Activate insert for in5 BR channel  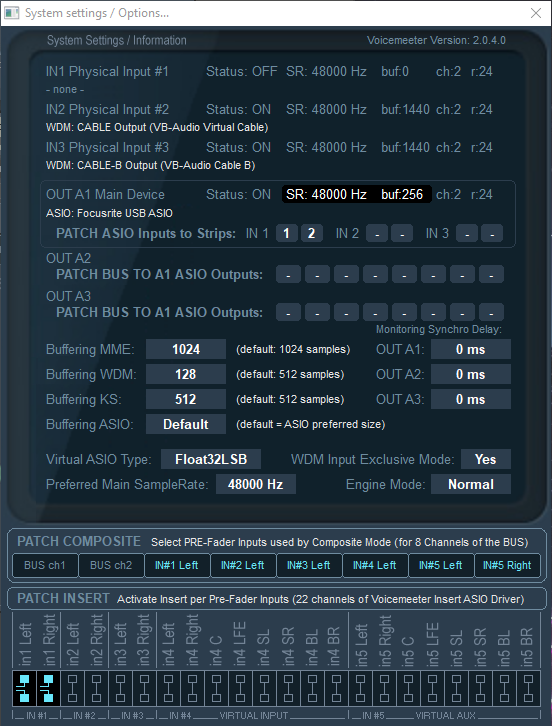pos(528,688)
